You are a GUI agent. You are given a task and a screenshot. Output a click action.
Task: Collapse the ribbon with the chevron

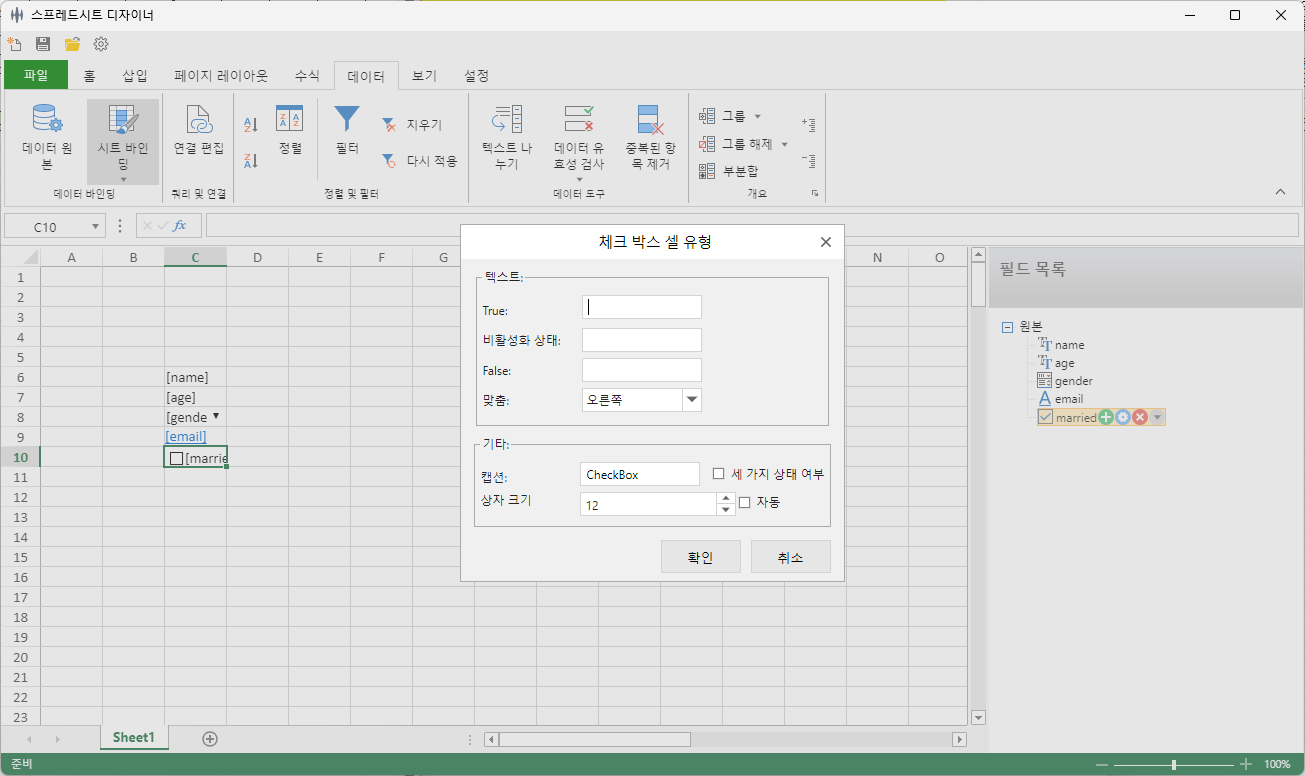pyautogui.click(x=1281, y=192)
